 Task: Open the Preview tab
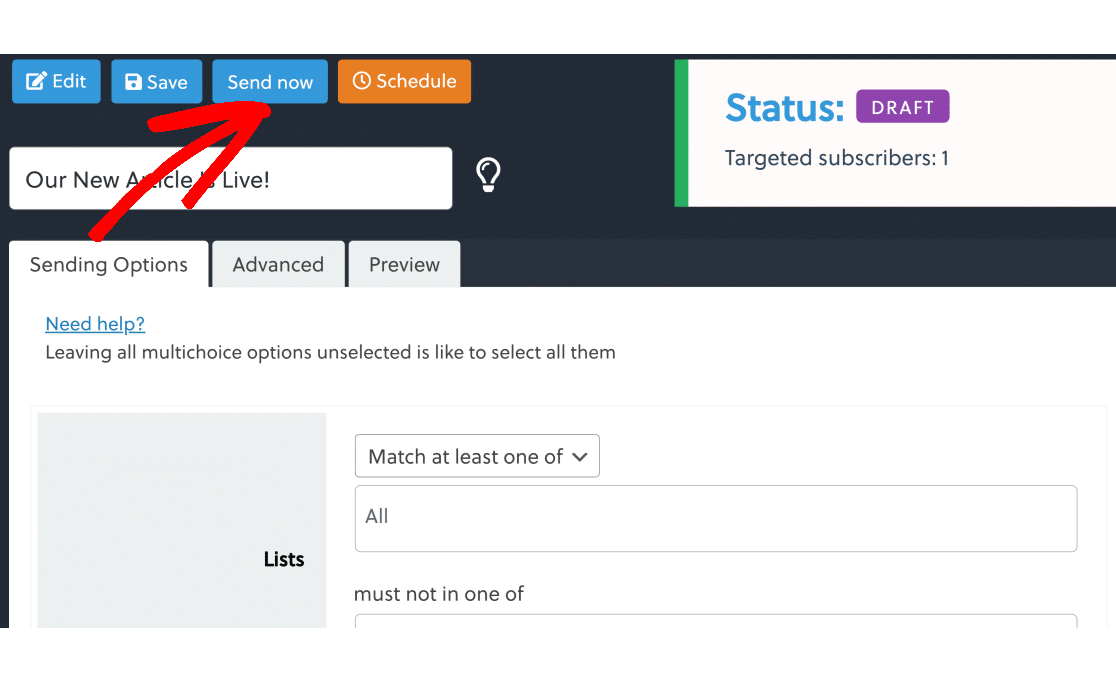point(404,265)
